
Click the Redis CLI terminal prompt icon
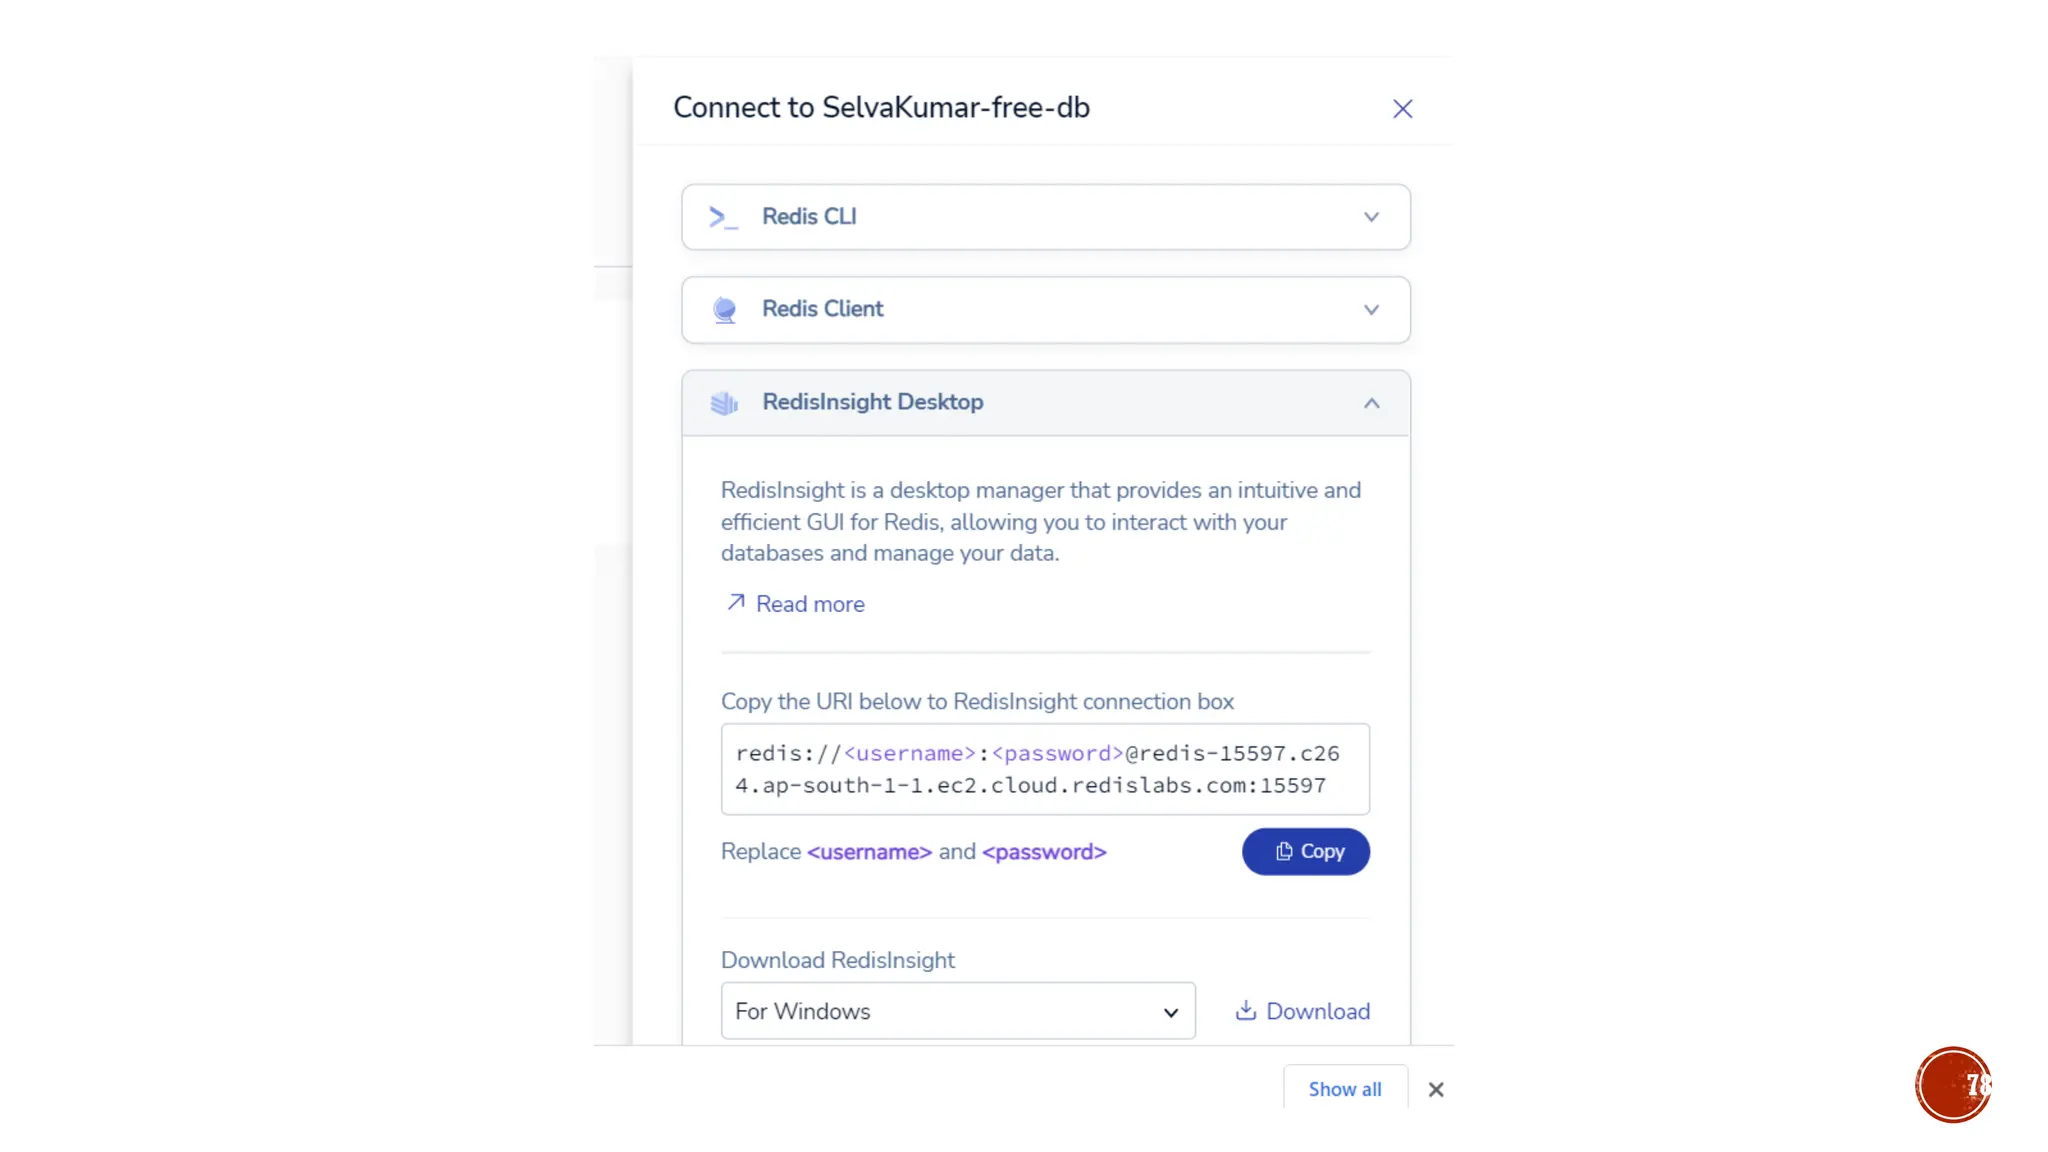tap(723, 217)
